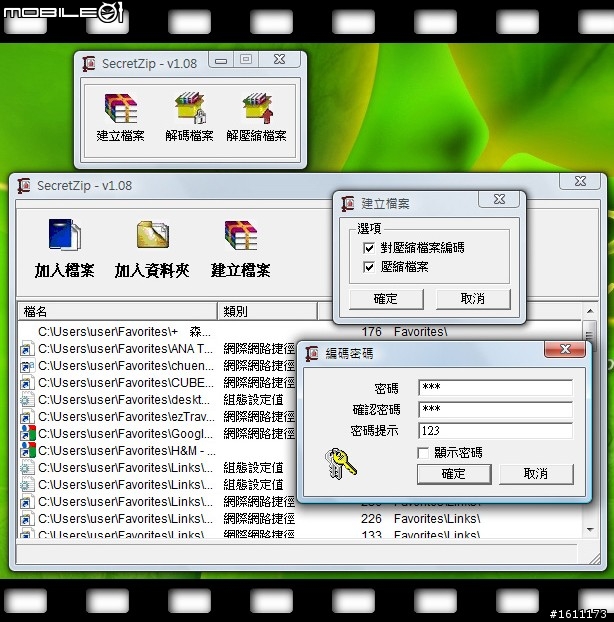
Task: Click size value 226 near bottom
Action: coord(371,518)
